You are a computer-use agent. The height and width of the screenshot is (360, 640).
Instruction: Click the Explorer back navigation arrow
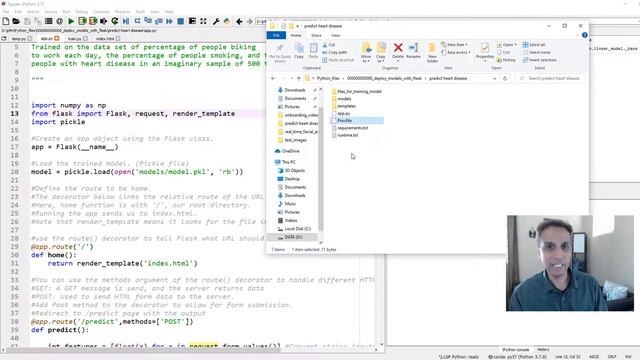(273, 78)
